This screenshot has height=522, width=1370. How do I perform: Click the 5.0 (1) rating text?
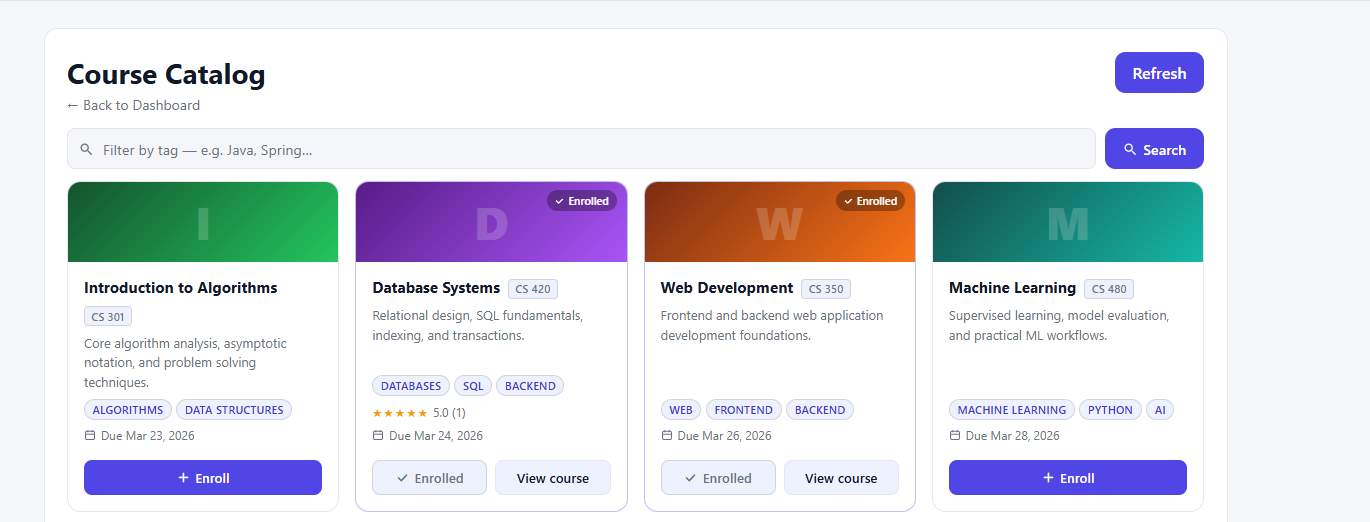pyautogui.click(x=449, y=412)
